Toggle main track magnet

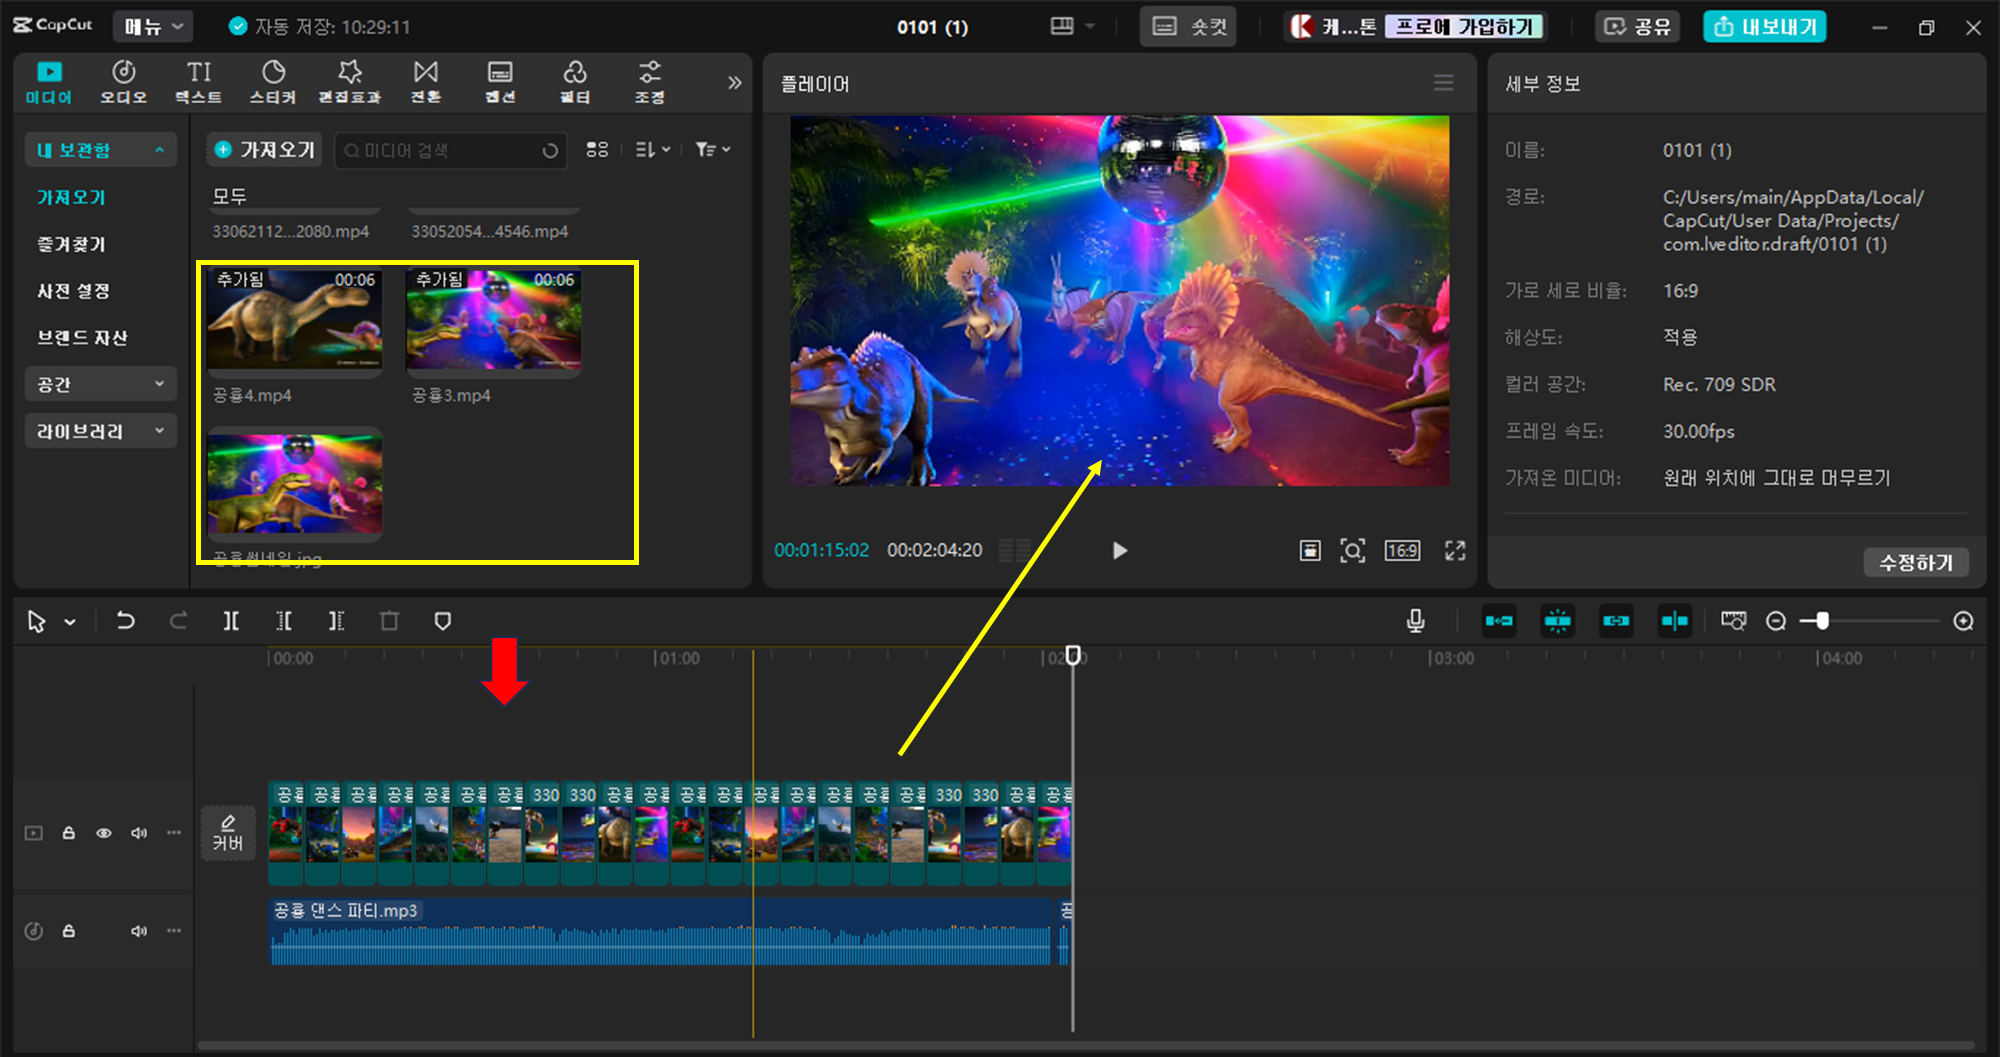(x=1499, y=621)
